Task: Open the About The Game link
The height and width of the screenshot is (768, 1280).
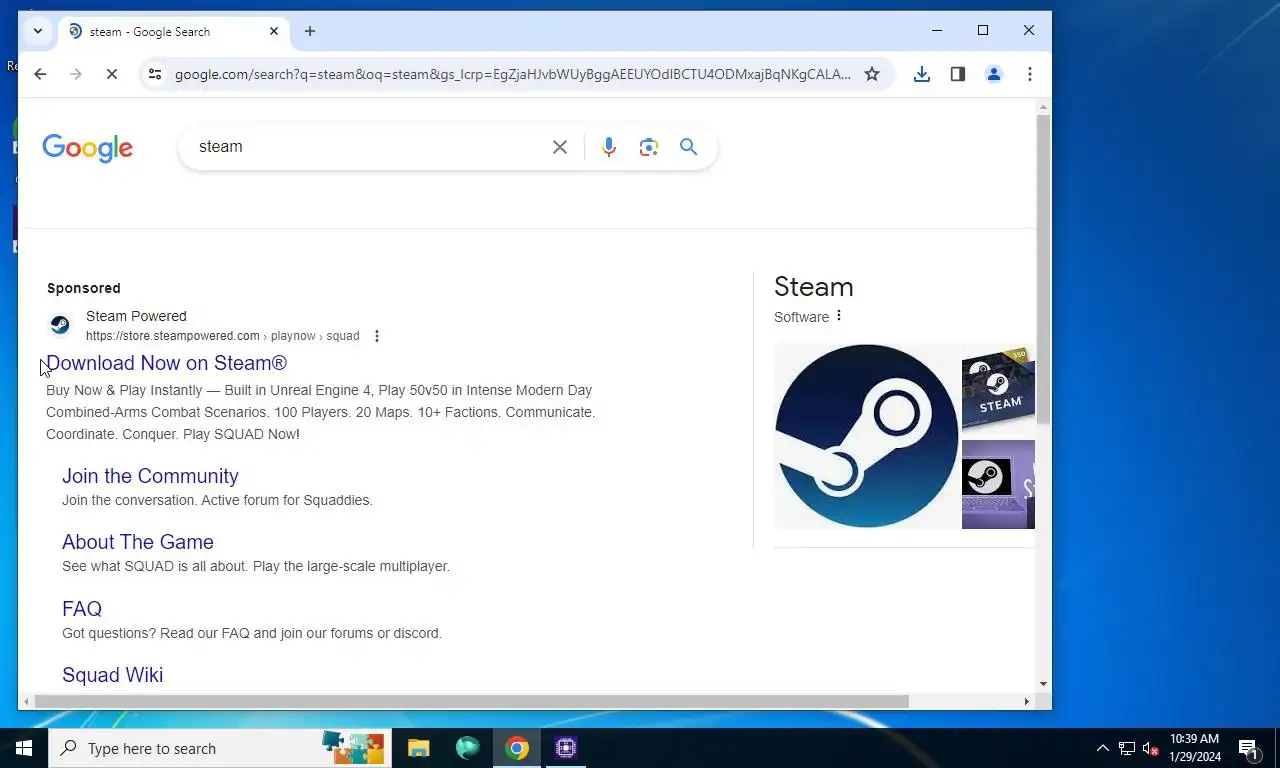Action: click(x=138, y=542)
